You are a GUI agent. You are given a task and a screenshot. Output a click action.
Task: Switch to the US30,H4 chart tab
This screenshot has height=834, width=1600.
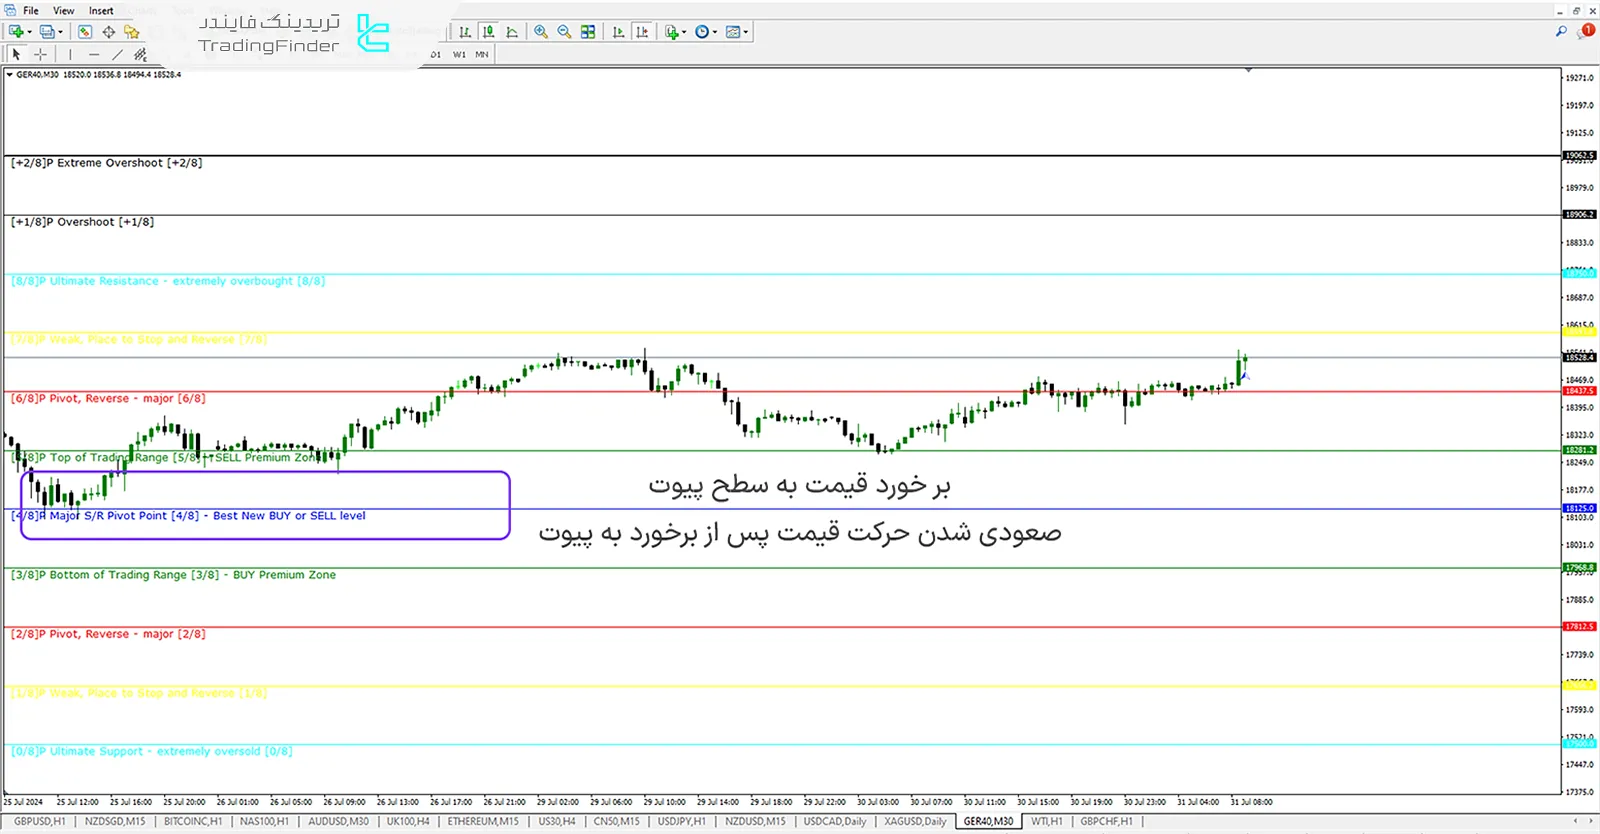pyautogui.click(x=557, y=822)
